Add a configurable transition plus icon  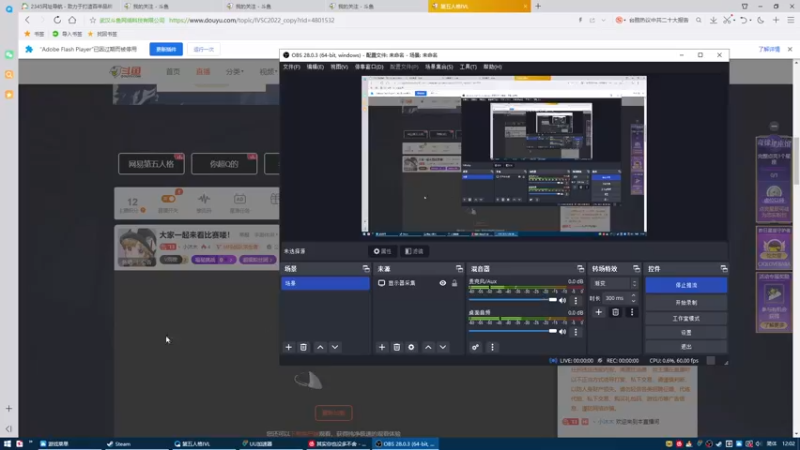pos(598,312)
